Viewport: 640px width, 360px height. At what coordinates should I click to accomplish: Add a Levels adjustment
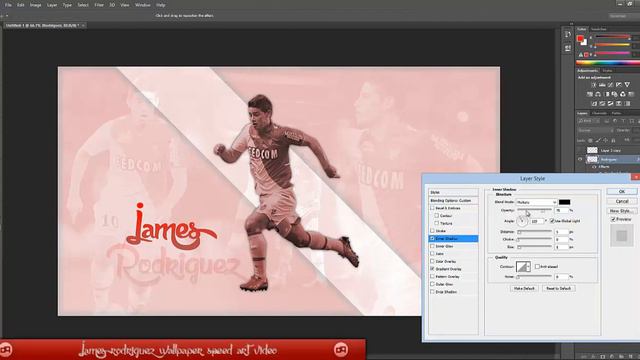(x=602, y=85)
